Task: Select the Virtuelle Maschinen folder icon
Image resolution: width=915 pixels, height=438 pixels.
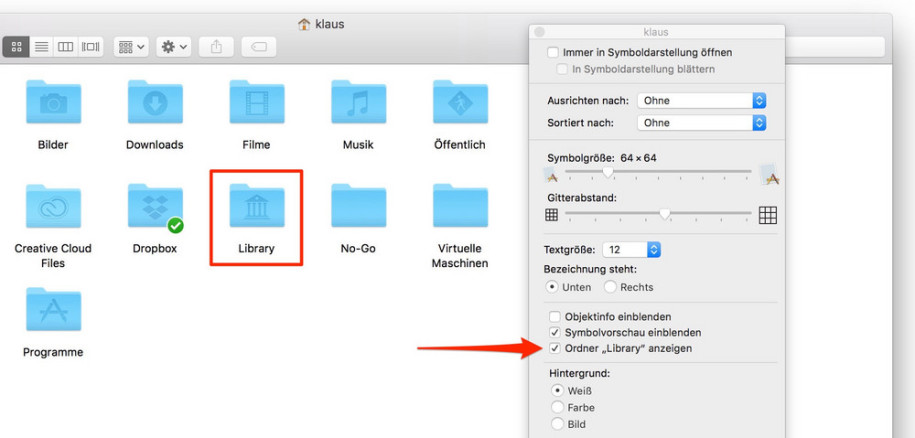Action: pyautogui.click(x=460, y=206)
